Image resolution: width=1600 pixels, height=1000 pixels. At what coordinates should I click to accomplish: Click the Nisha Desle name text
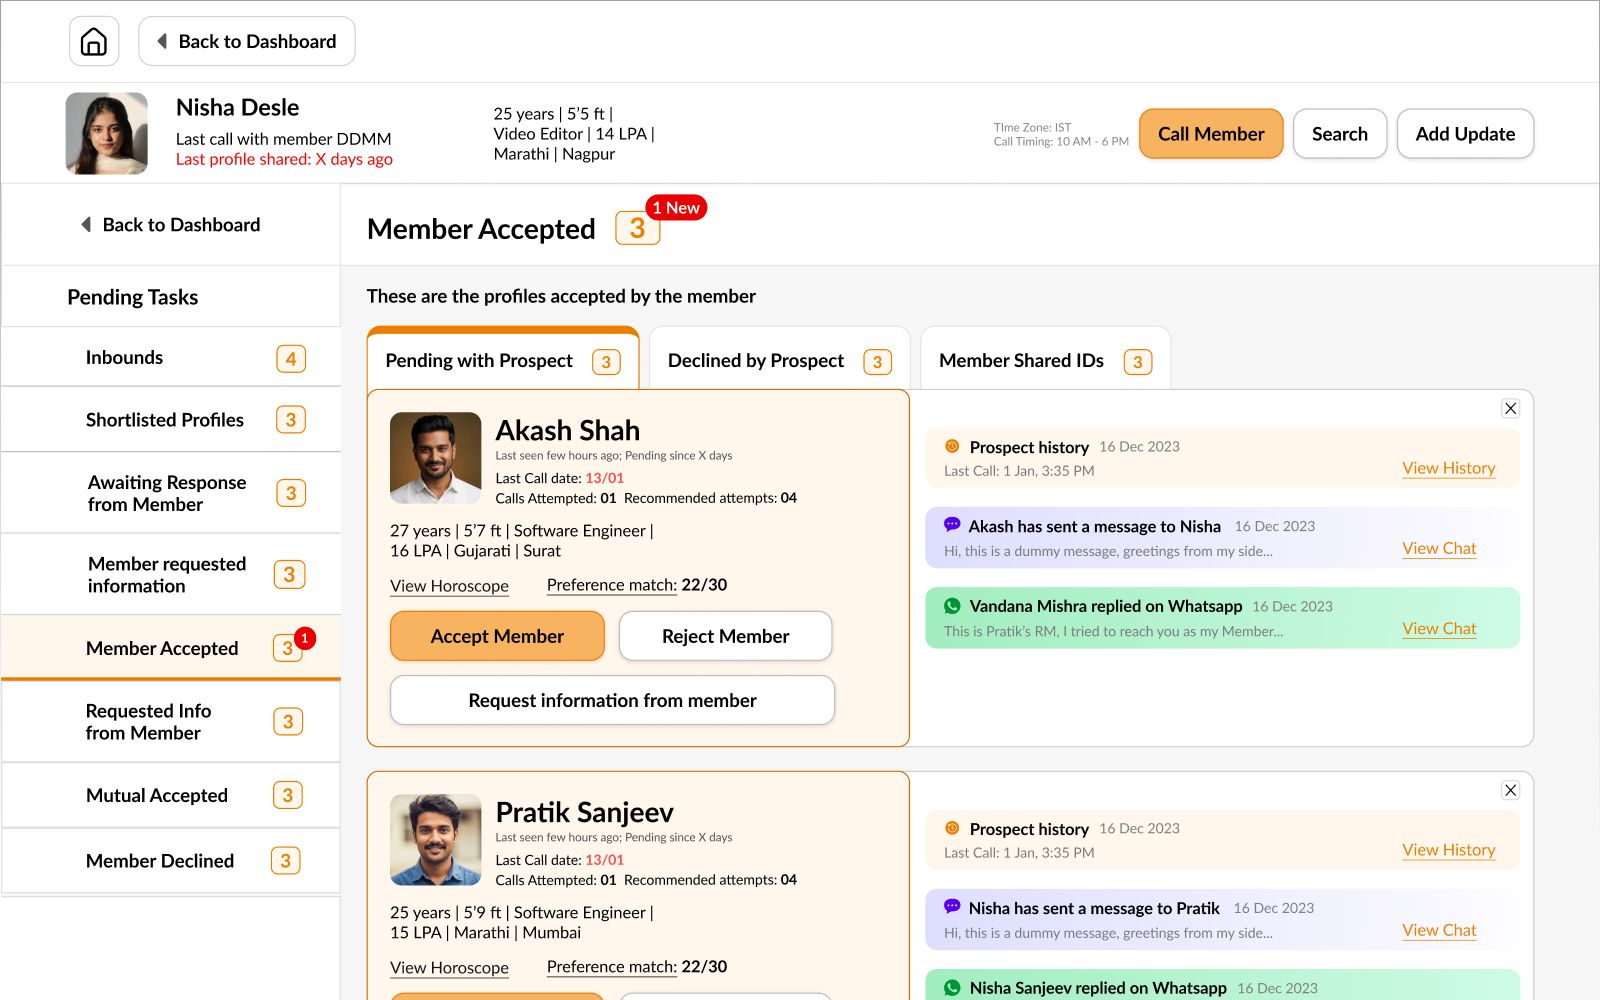237,107
